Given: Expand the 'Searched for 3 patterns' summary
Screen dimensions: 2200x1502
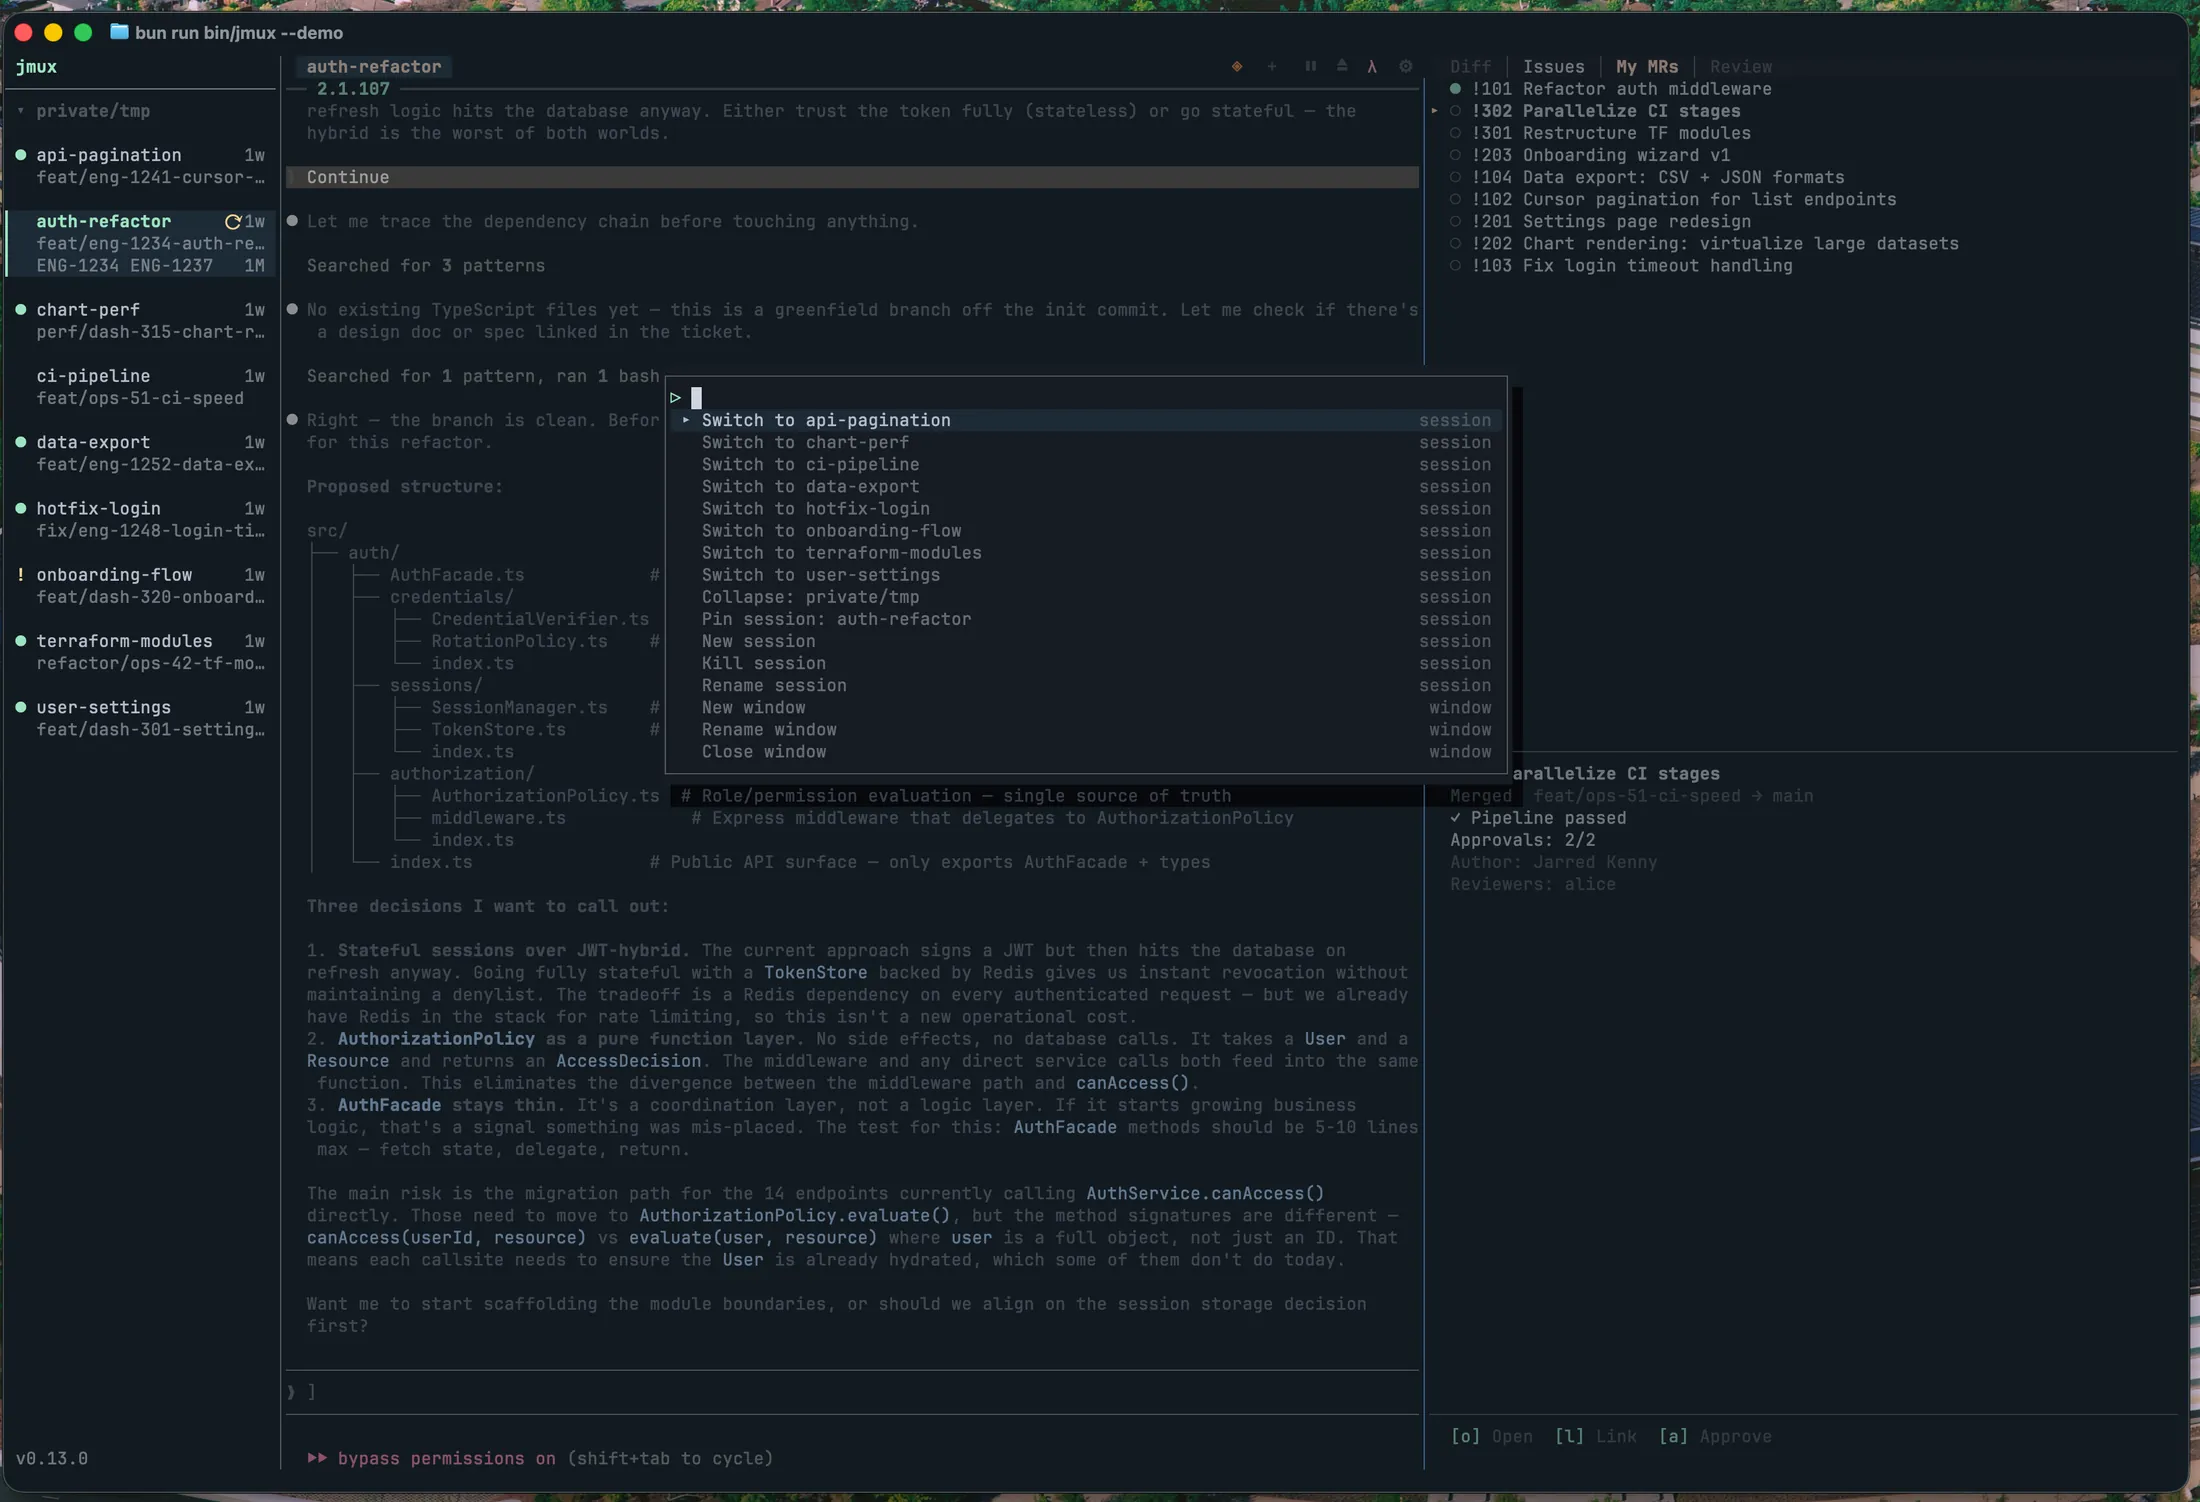Looking at the screenshot, I should point(426,266).
